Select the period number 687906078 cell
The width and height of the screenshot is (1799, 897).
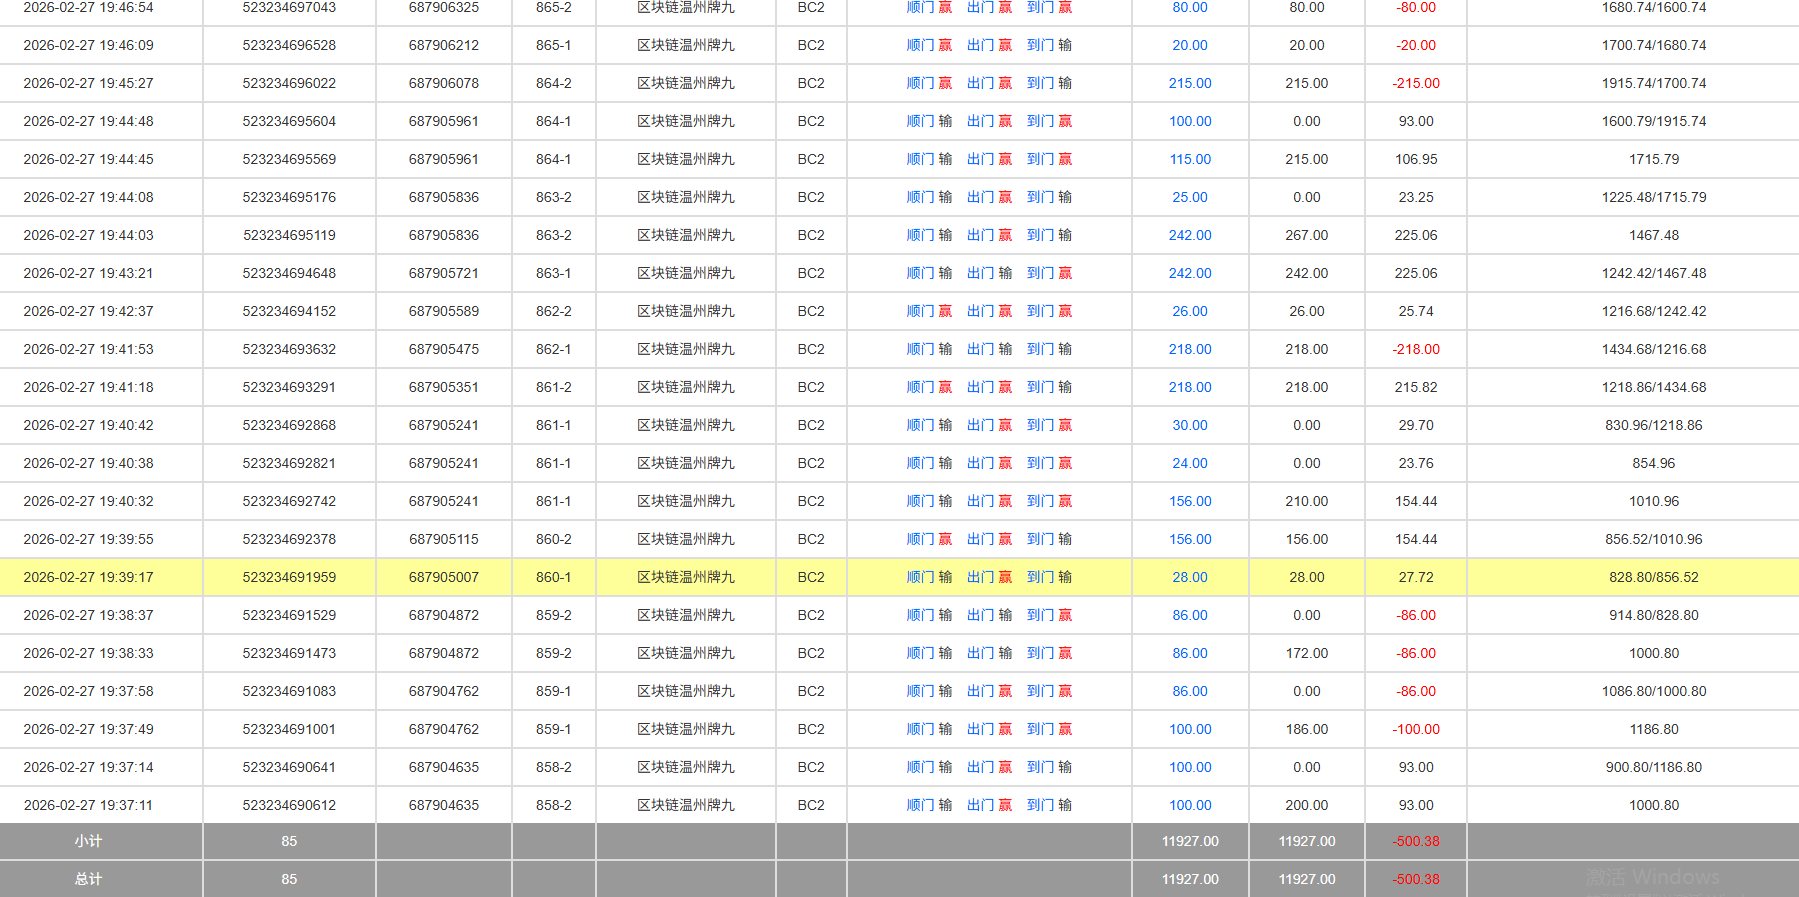click(x=443, y=83)
